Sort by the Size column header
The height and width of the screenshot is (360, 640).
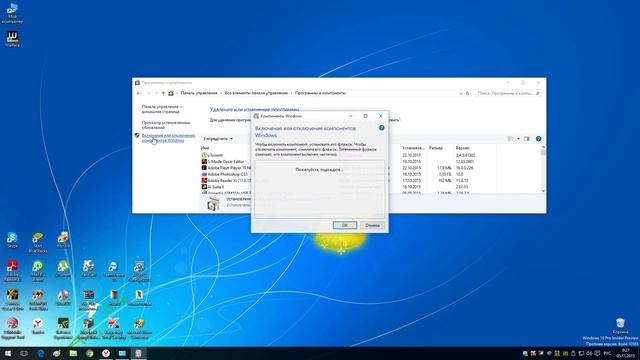(436, 148)
